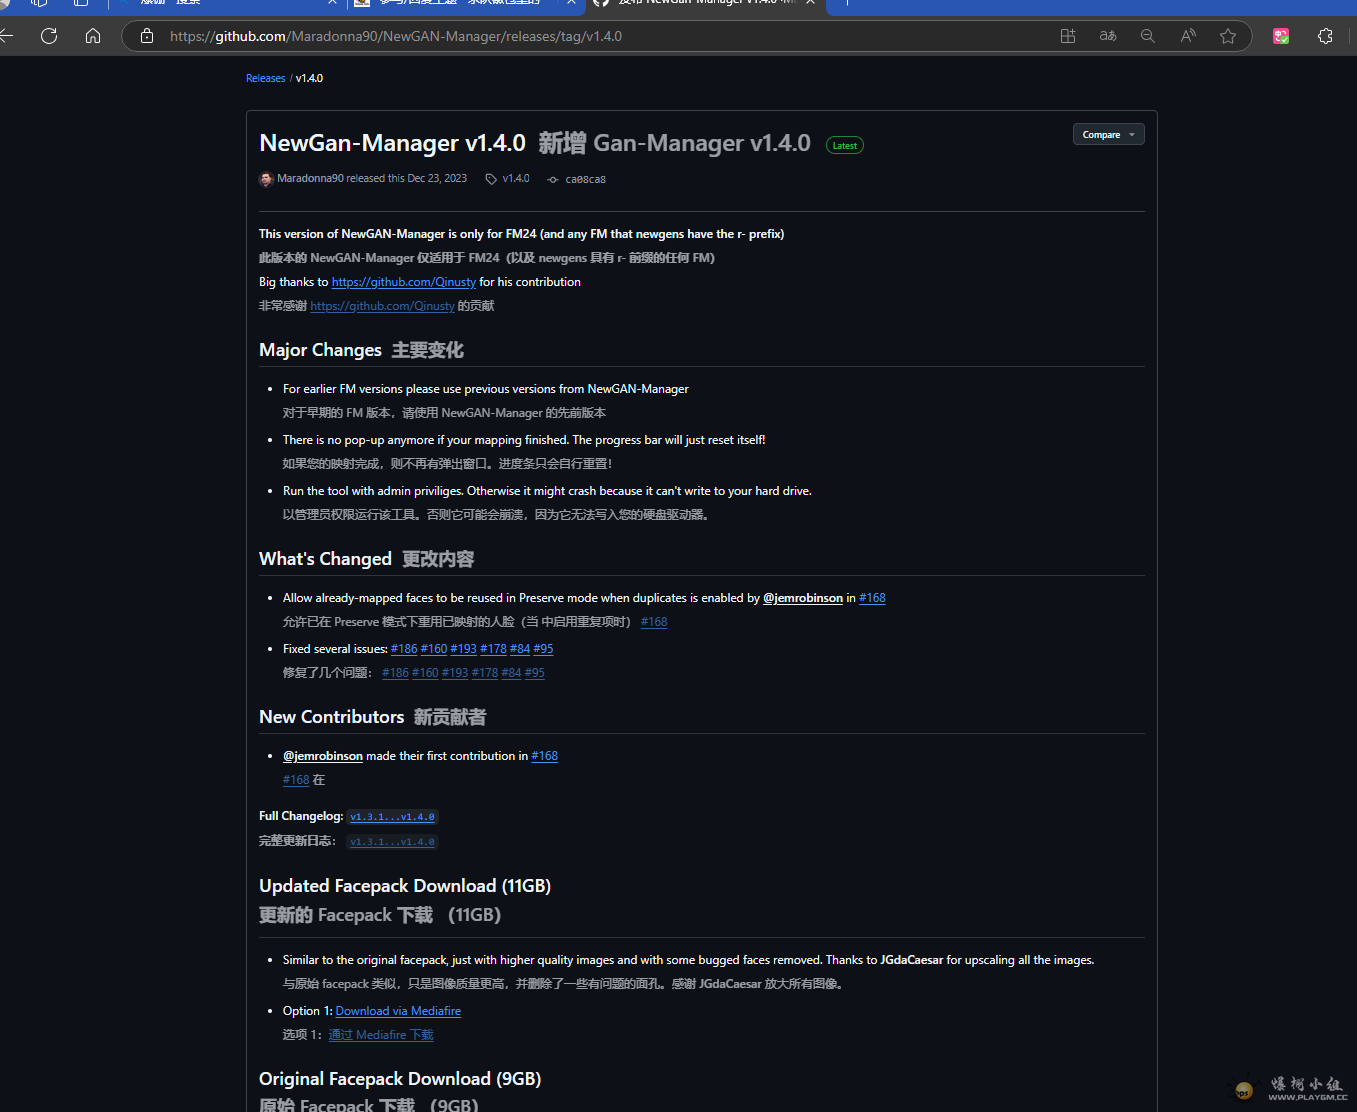
Task: Open @jemrobinson link under What's Changed
Action: coord(803,598)
